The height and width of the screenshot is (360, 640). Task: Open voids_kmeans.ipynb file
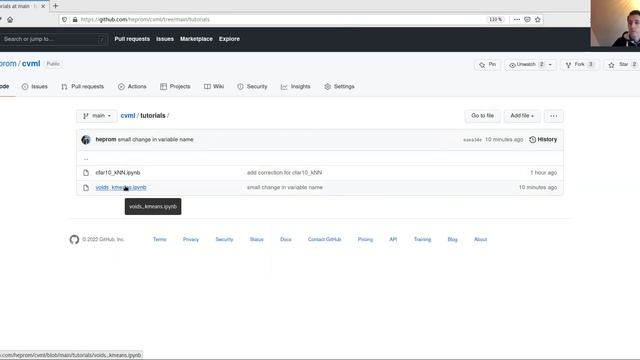point(121,187)
